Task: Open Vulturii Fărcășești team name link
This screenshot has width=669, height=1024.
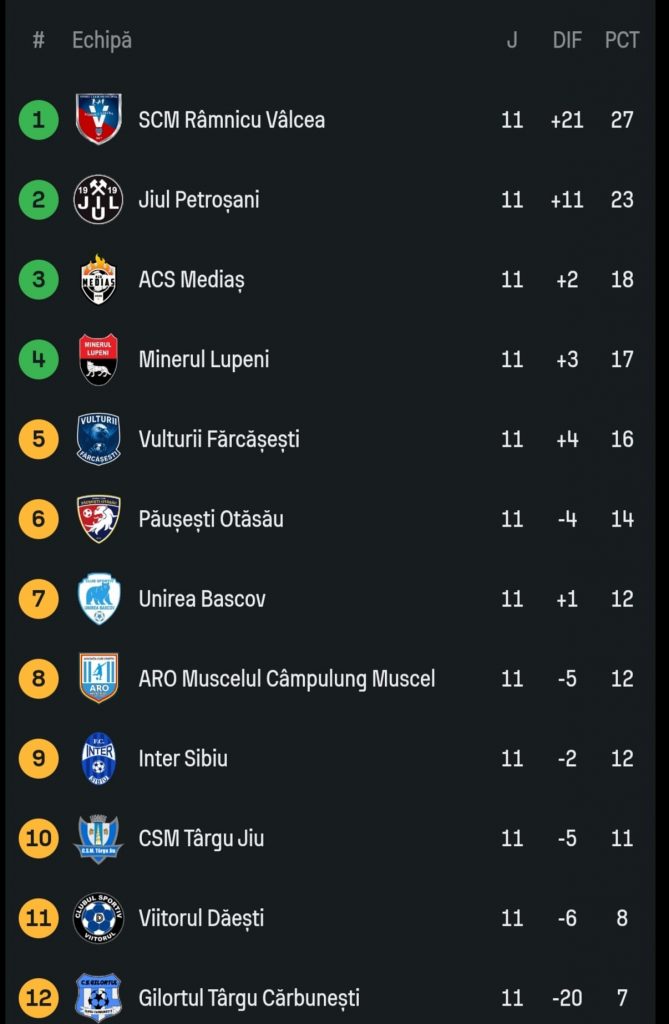Action: (219, 439)
